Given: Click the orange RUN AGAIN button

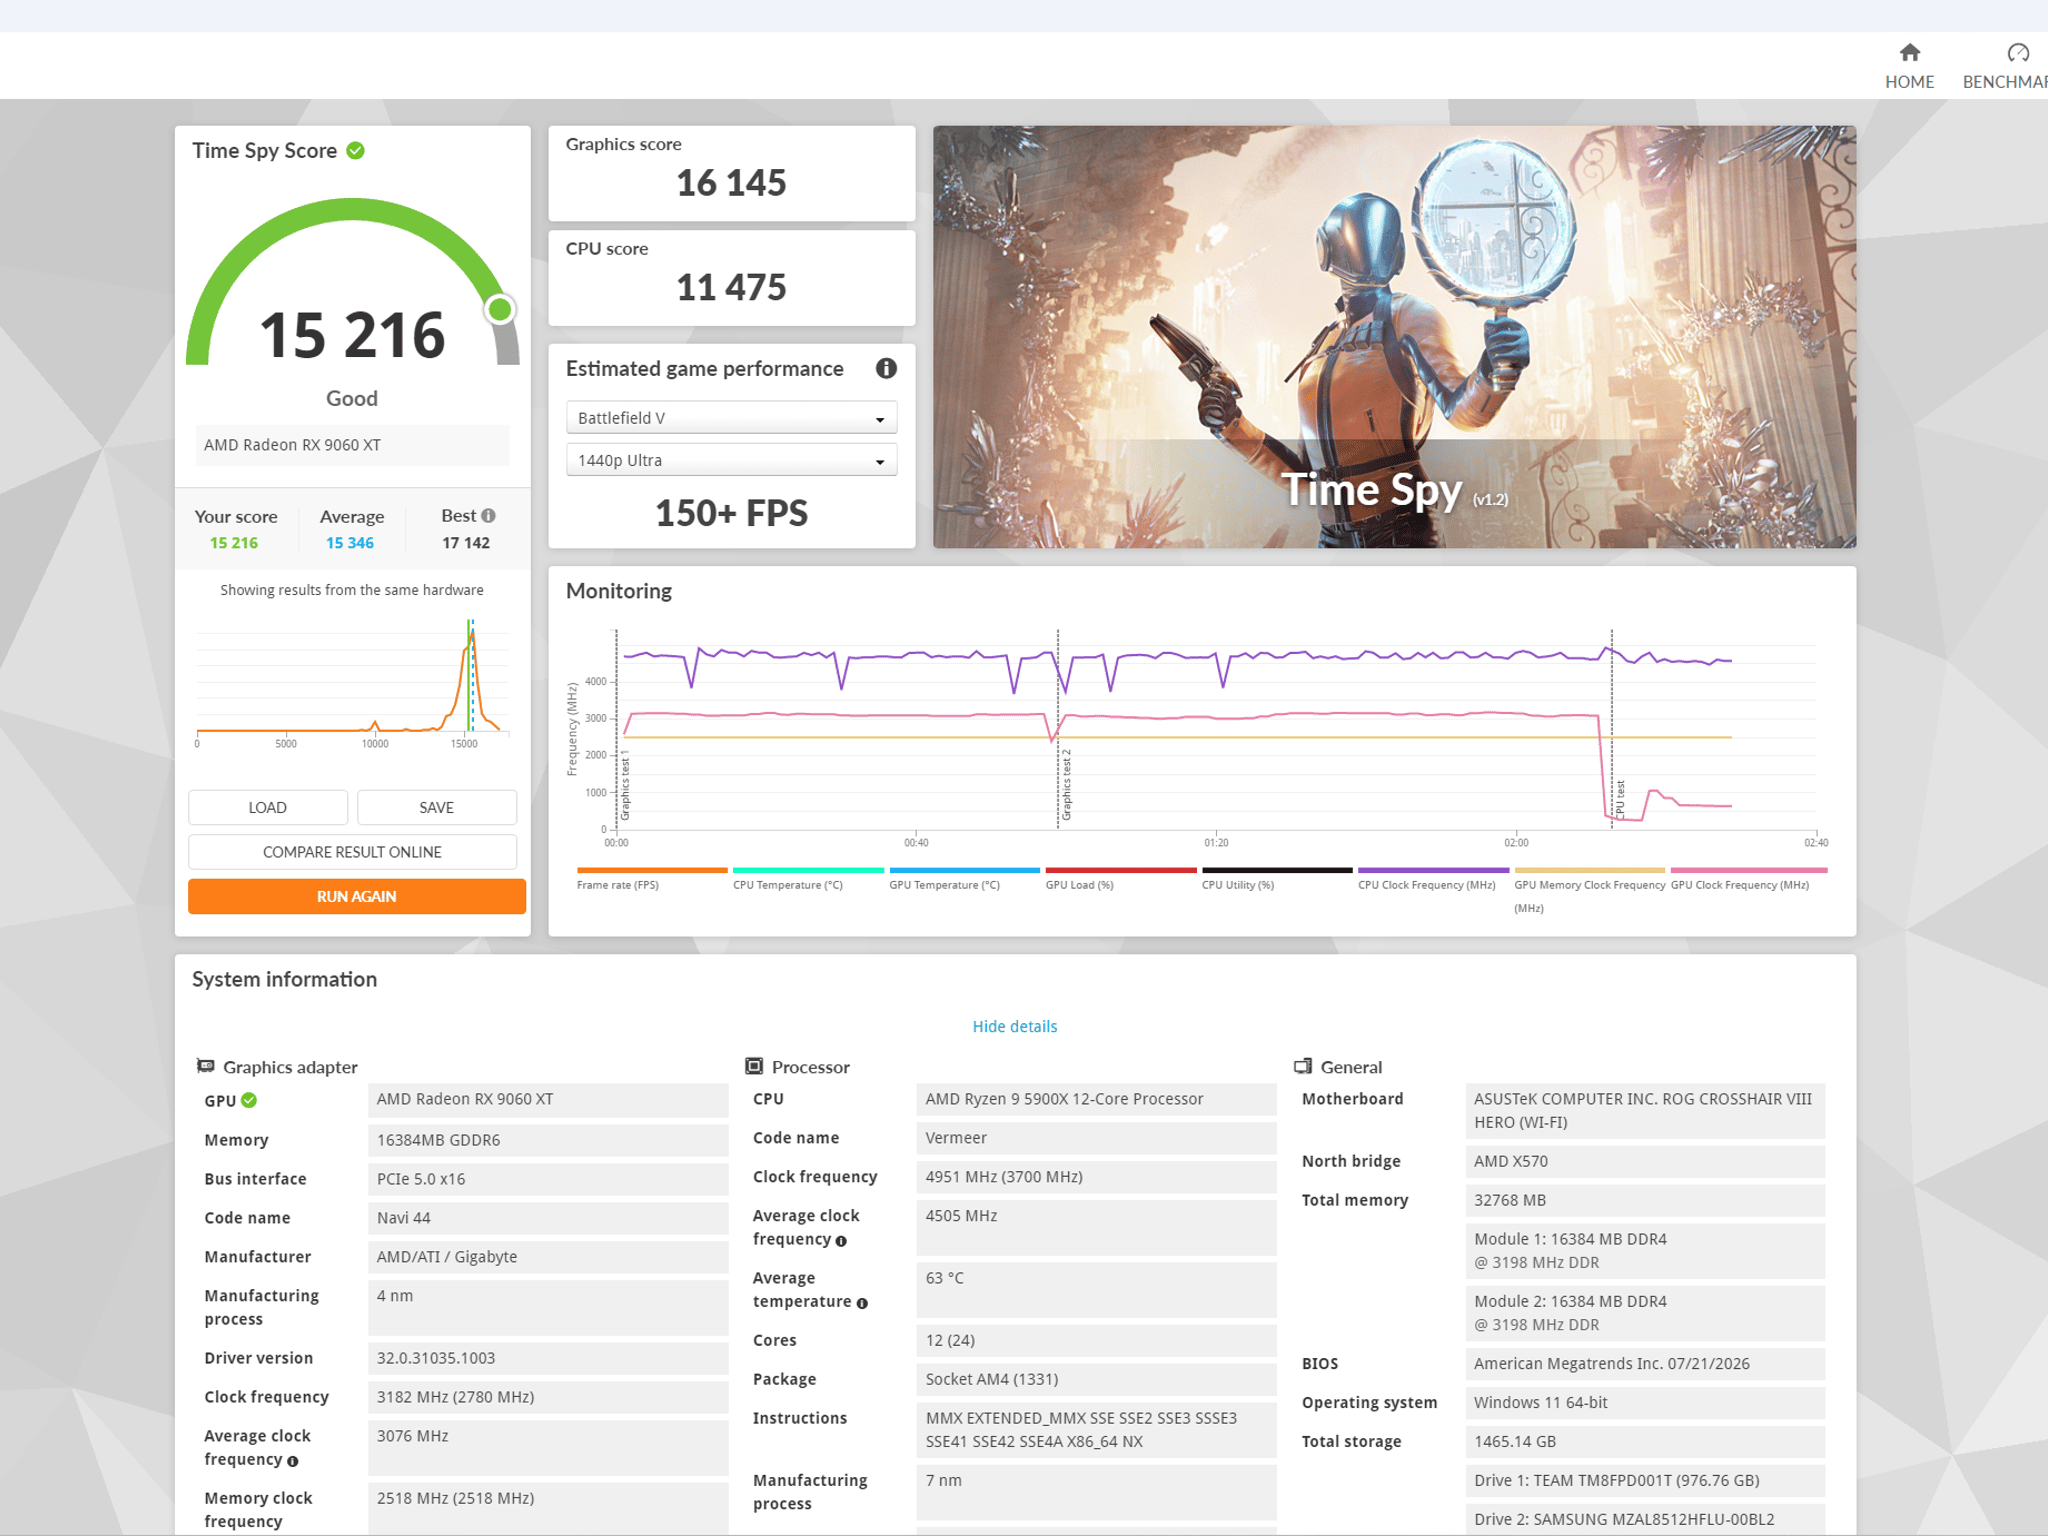Looking at the screenshot, I should coord(357,896).
